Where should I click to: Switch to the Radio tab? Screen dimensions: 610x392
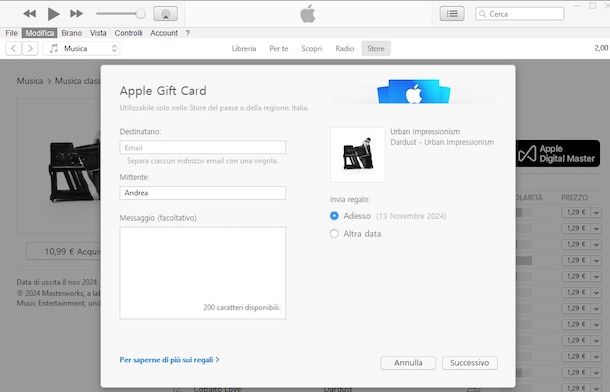pos(345,49)
